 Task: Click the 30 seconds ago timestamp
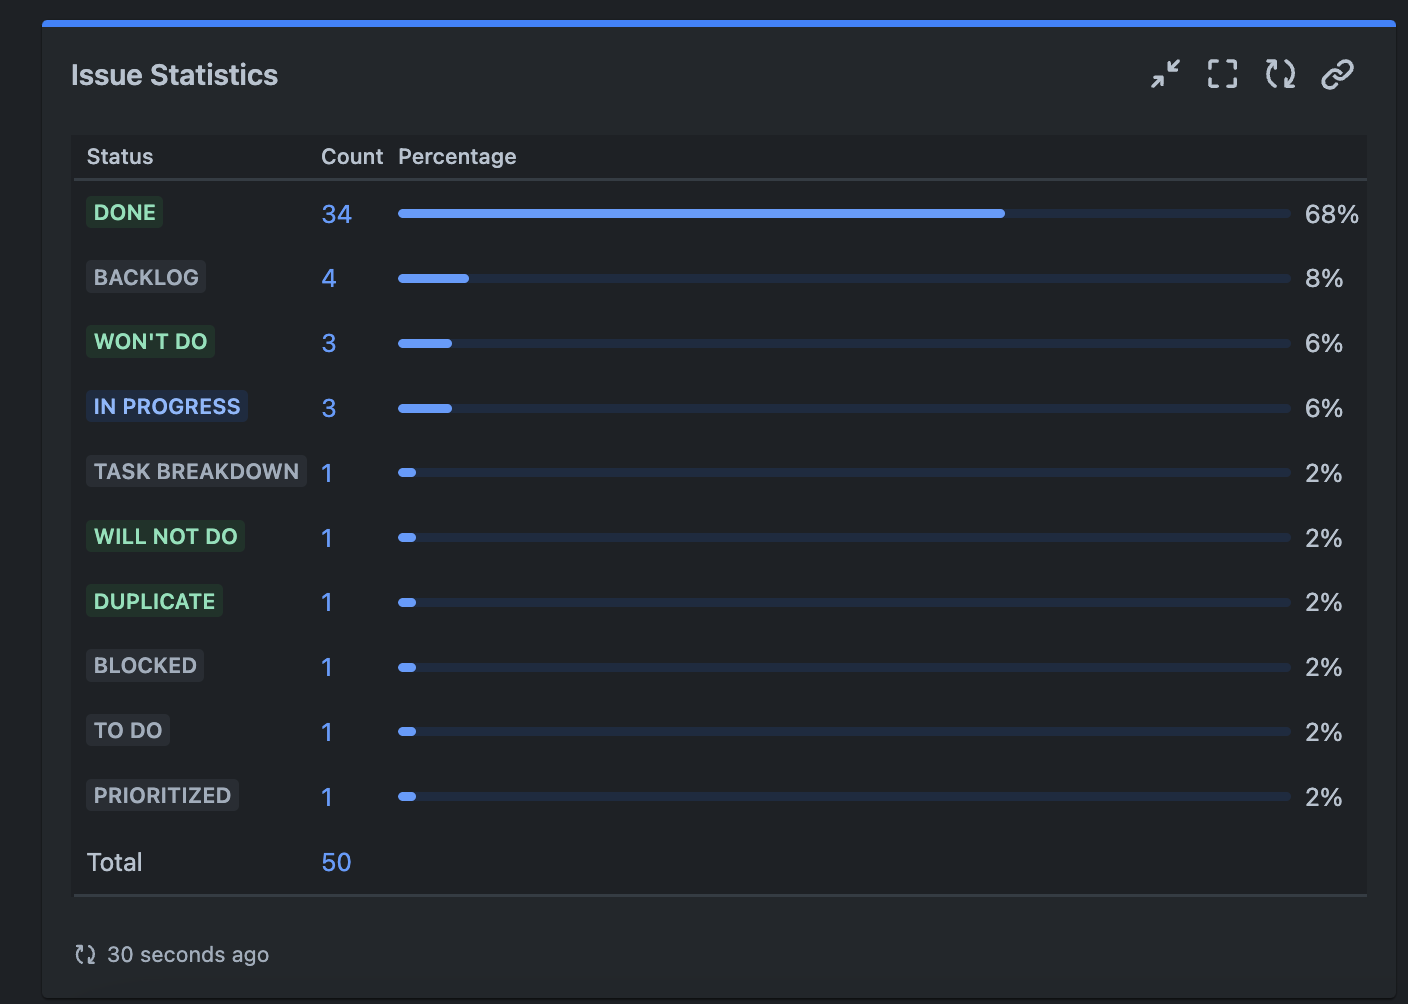point(188,954)
